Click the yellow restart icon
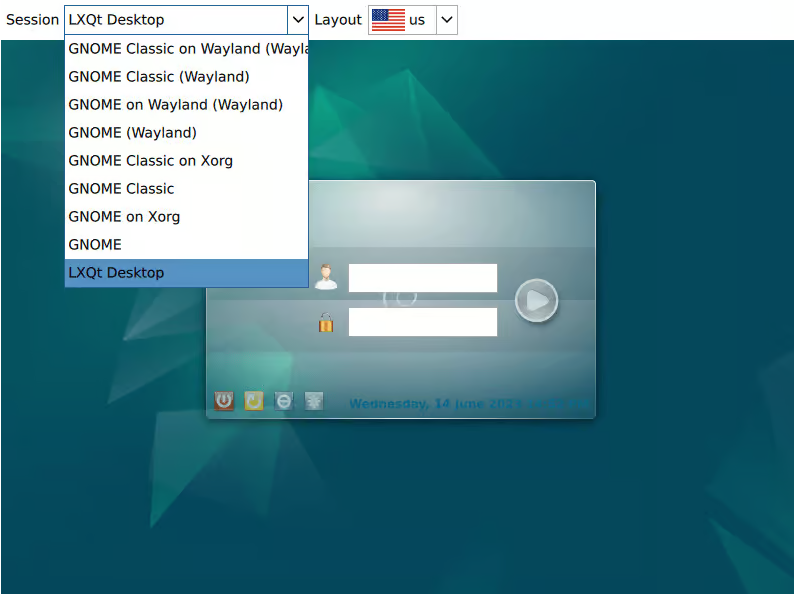This screenshot has height=594, width=794. [254, 401]
